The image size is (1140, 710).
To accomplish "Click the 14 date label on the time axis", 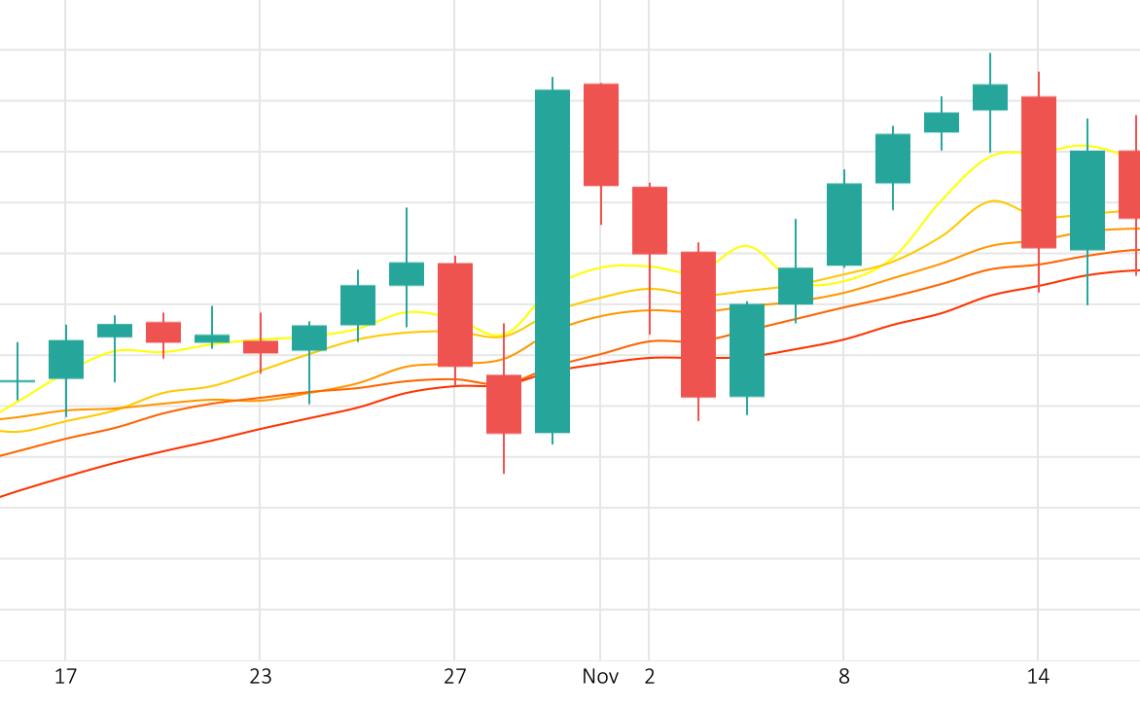I will [1038, 677].
